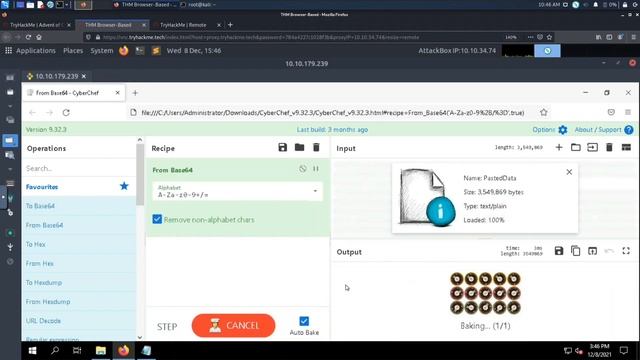This screenshot has width=640, height=360.
Task: Close the PastedData file info card
Action: [x=569, y=172]
